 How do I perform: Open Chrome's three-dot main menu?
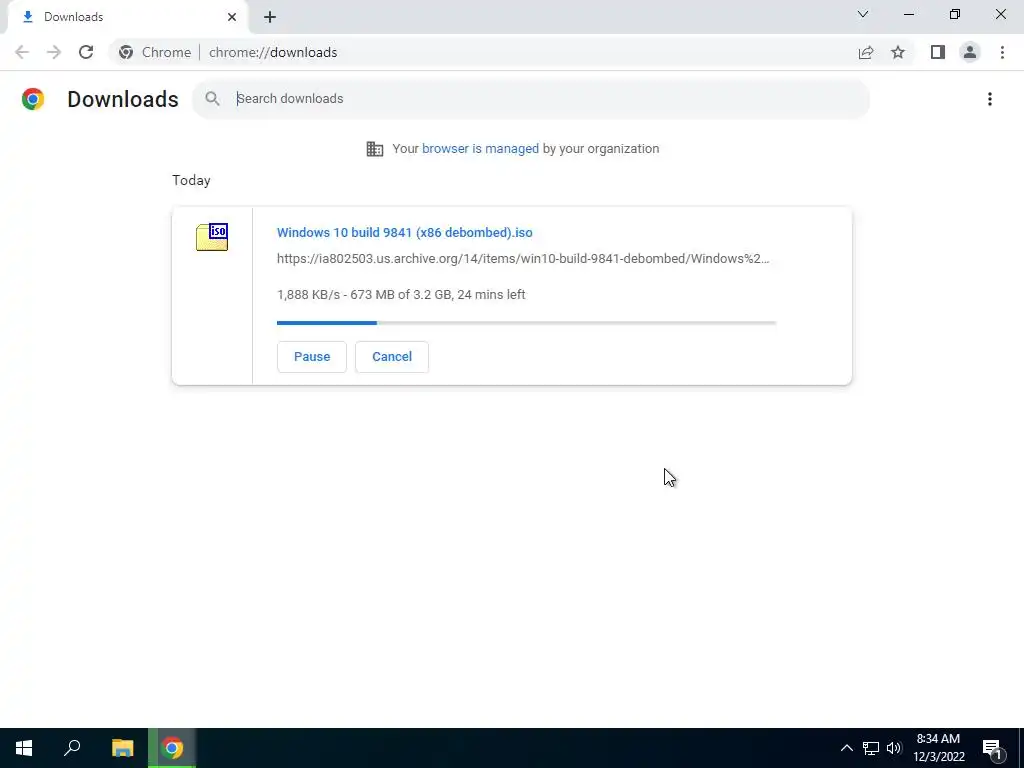tap(1002, 52)
